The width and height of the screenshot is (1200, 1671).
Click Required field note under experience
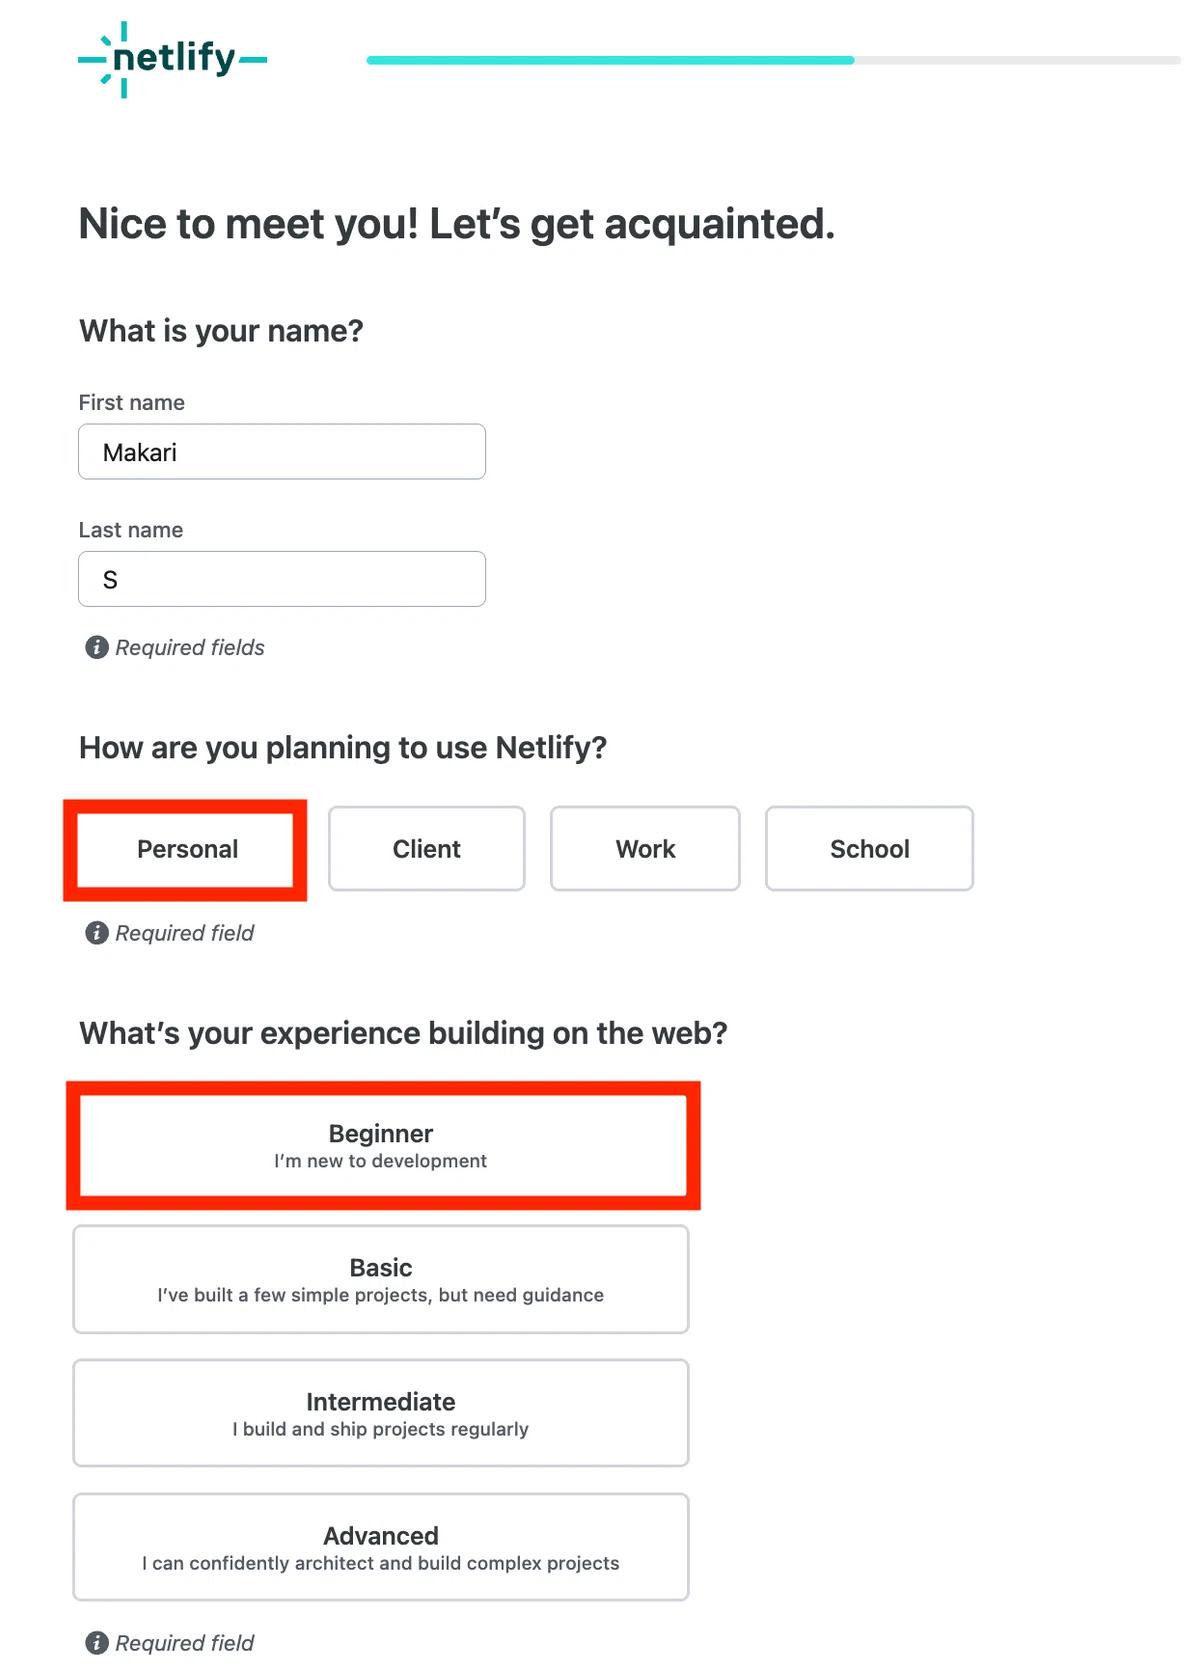coord(185,1643)
